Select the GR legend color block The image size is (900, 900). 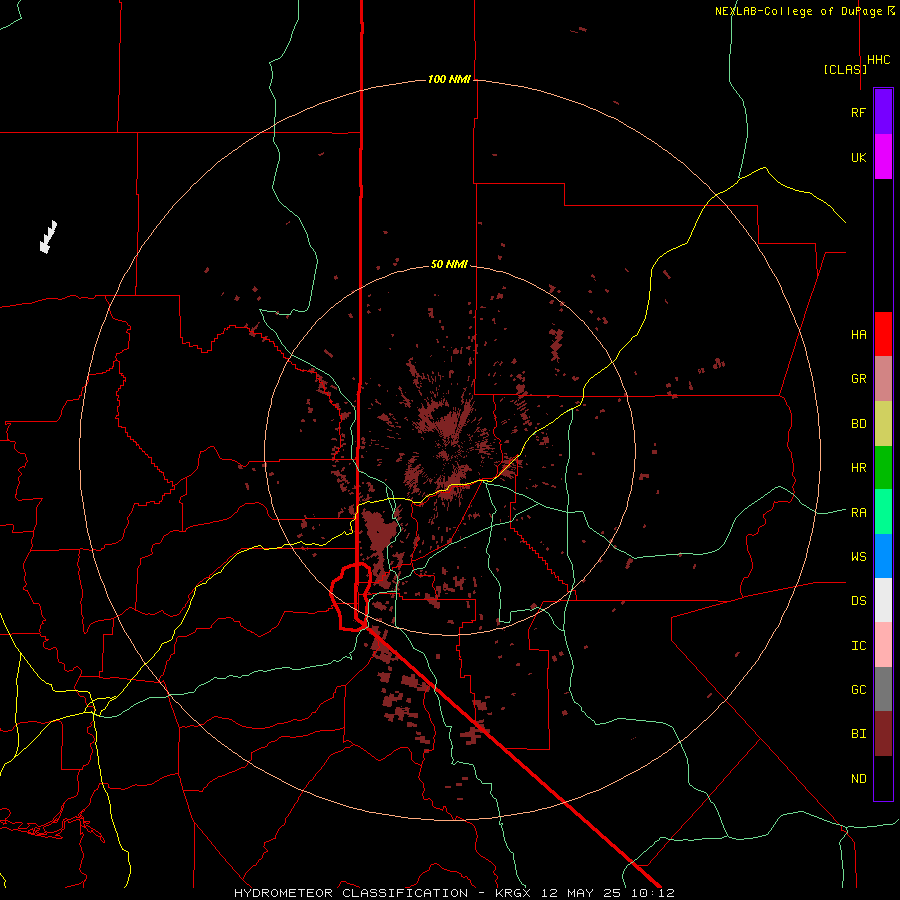coord(883,378)
